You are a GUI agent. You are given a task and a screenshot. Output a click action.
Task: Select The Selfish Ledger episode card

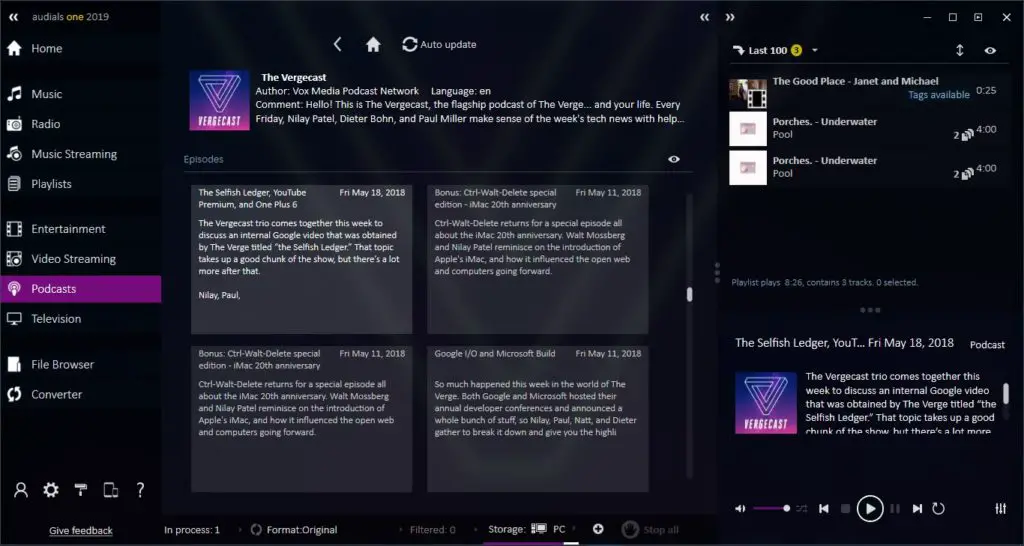tap(302, 259)
